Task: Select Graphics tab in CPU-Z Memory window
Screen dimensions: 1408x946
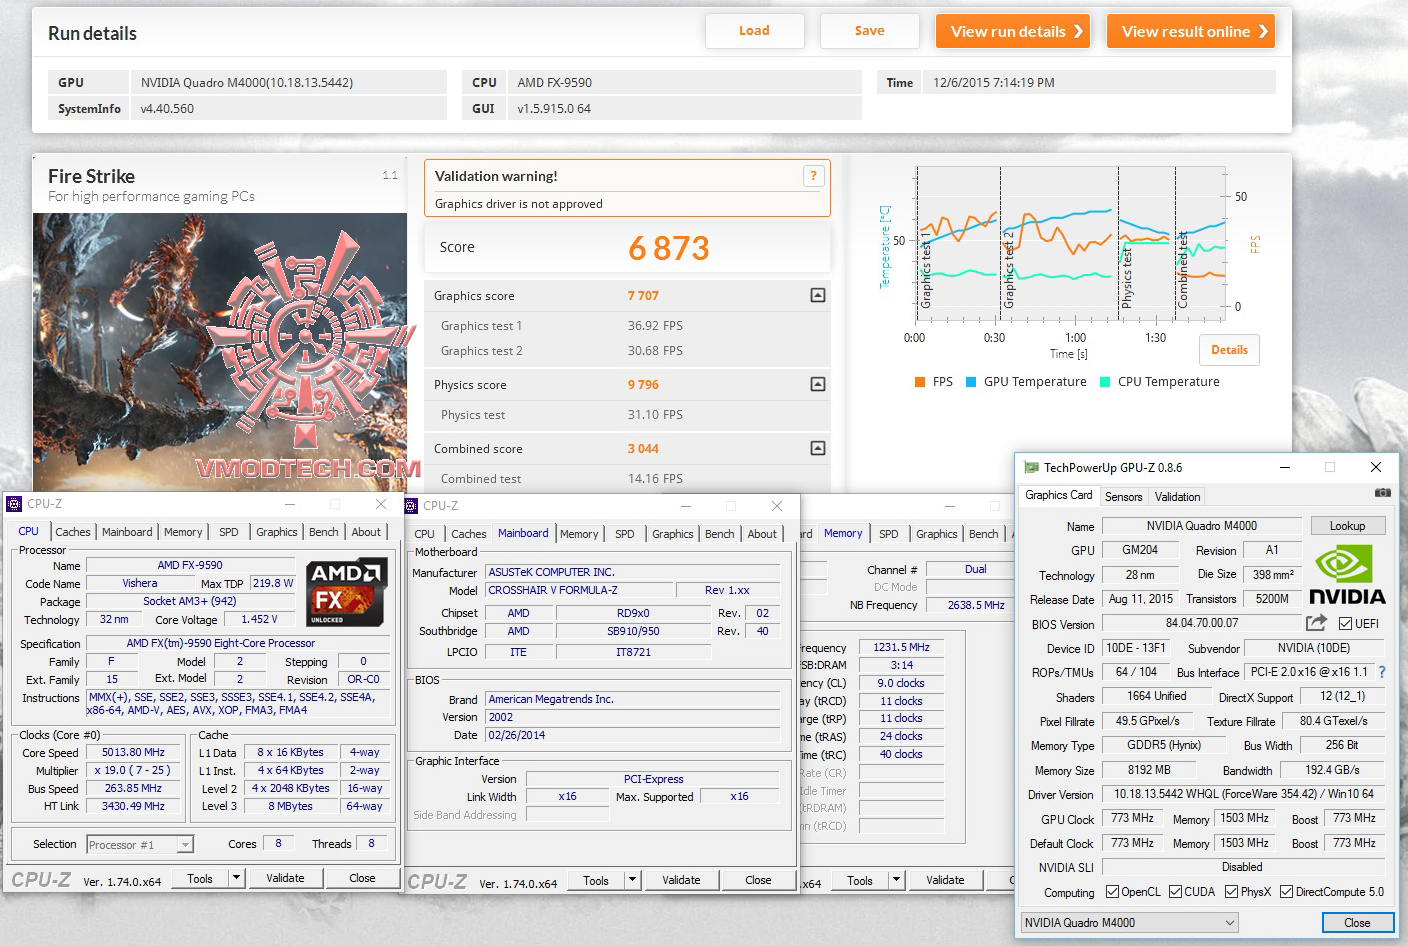Action: pos(937,534)
